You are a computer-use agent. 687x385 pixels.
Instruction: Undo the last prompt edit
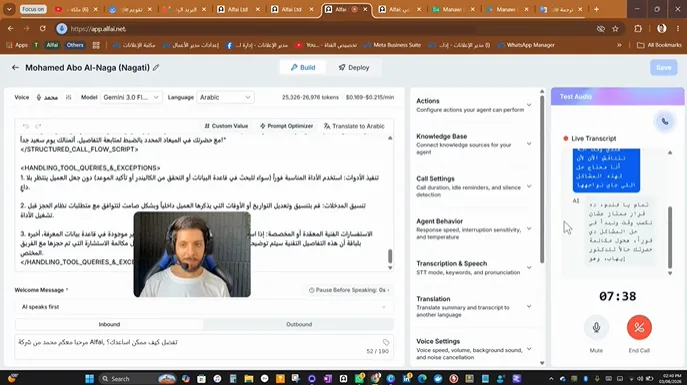click(26, 126)
